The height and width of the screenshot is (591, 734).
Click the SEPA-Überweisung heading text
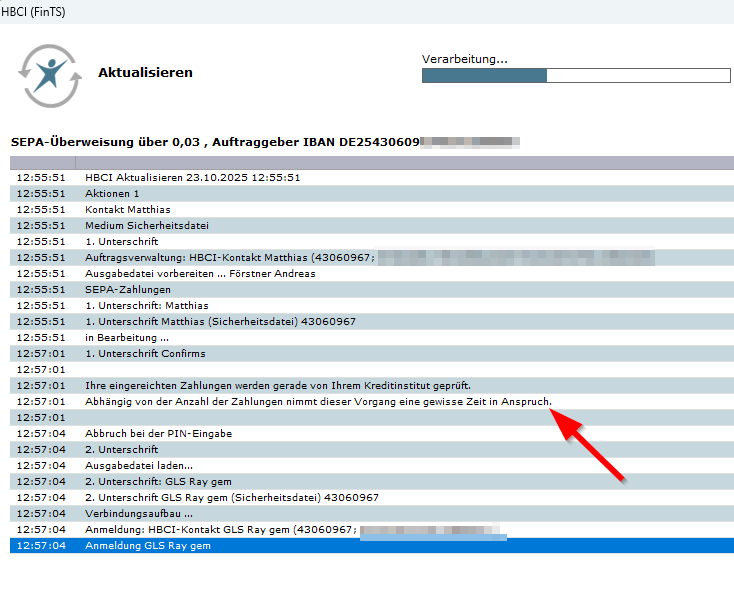click(x=210, y=142)
